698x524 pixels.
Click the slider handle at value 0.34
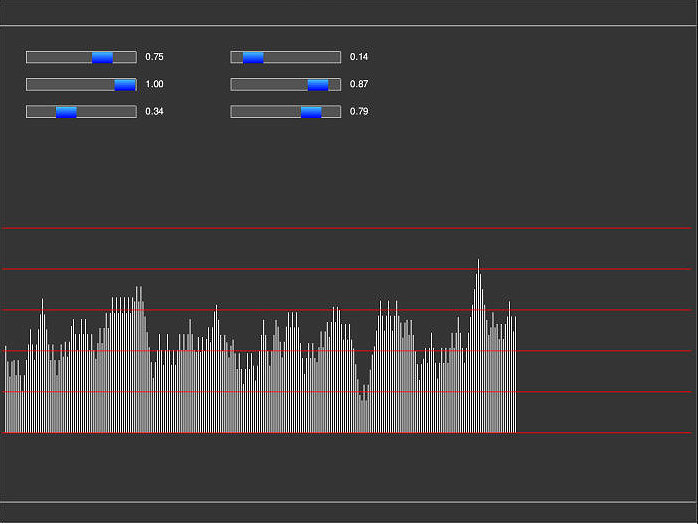click(66, 112)
